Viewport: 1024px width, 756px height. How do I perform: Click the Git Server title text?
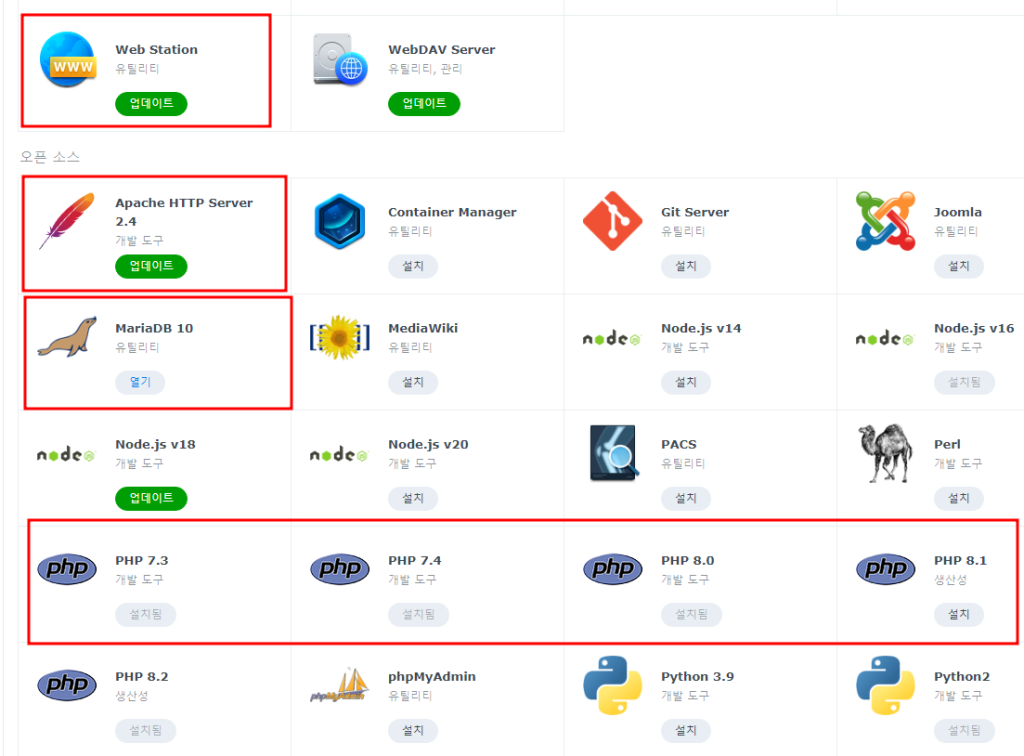click(x=695, y=212)
